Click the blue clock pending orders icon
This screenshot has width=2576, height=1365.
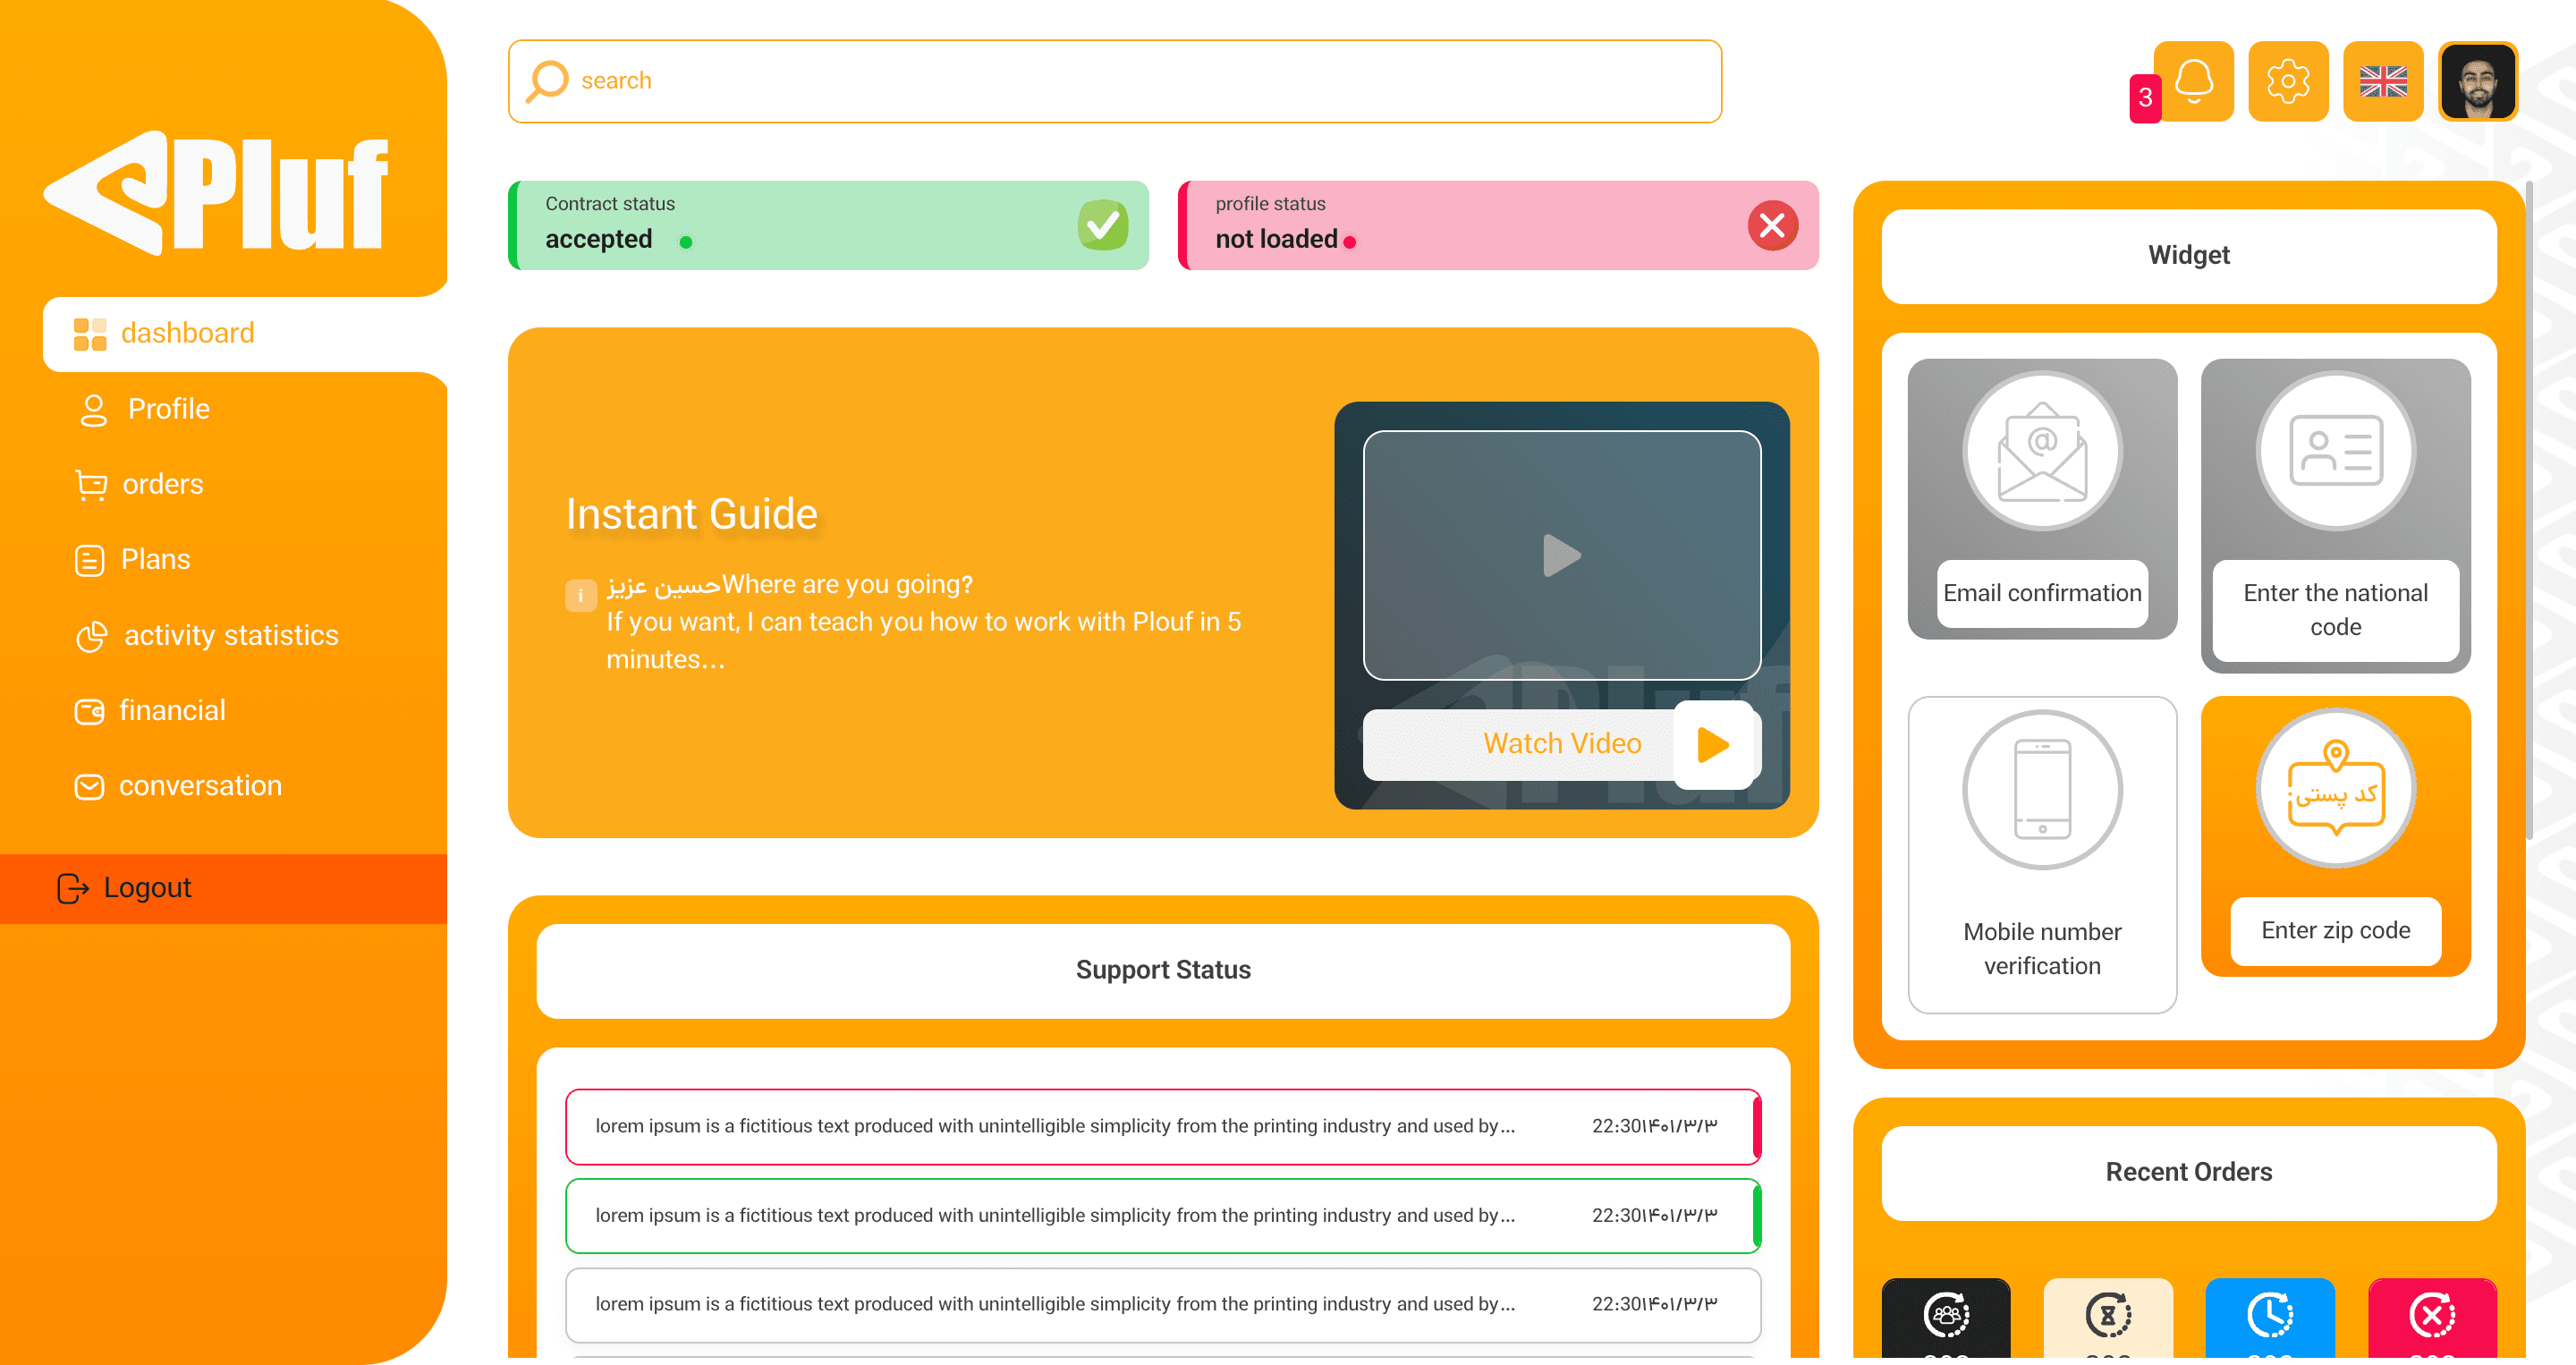tap(2269, 1314)
